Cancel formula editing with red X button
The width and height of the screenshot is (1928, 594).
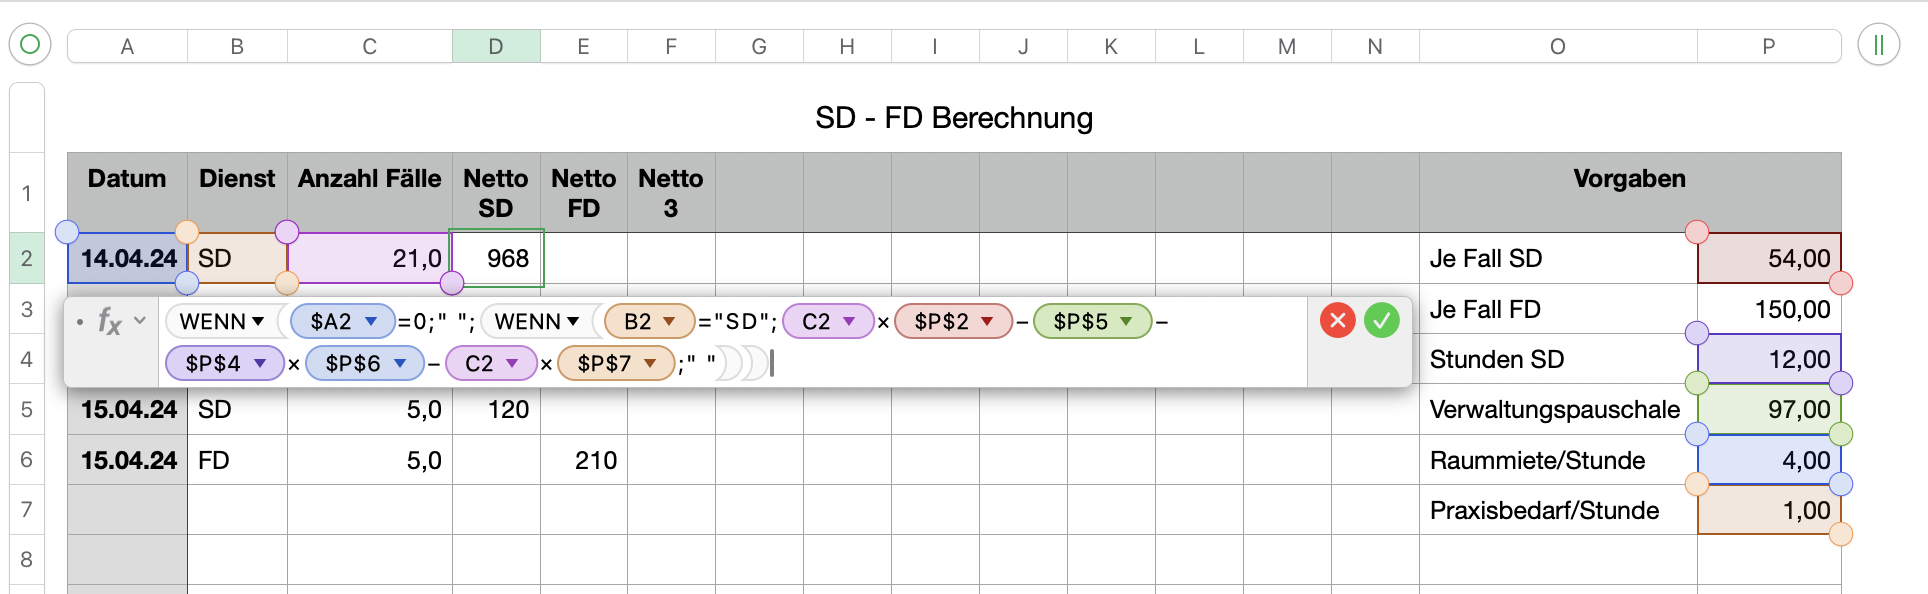click(1337, 320)
